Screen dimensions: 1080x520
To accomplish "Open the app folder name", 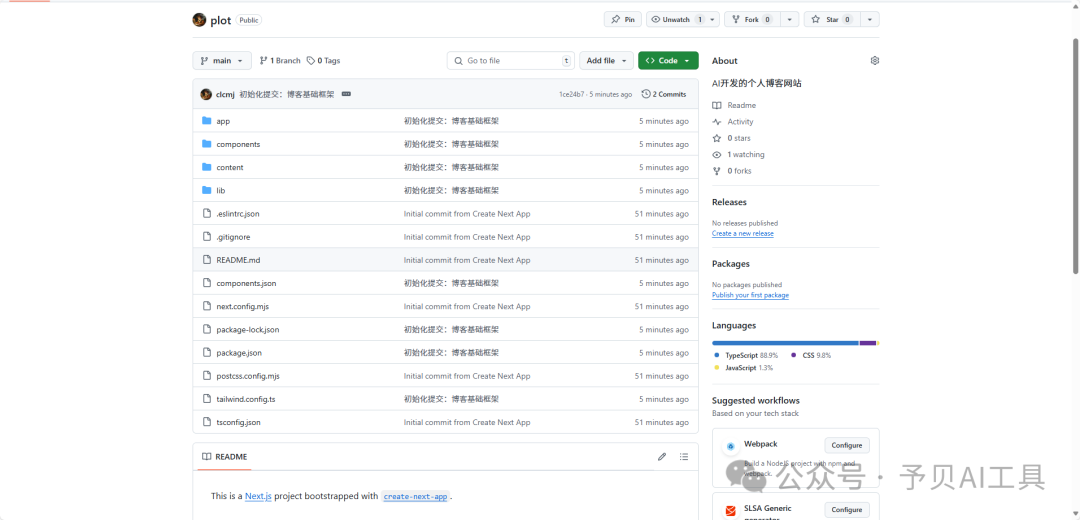I will click(x=223, y=121).
